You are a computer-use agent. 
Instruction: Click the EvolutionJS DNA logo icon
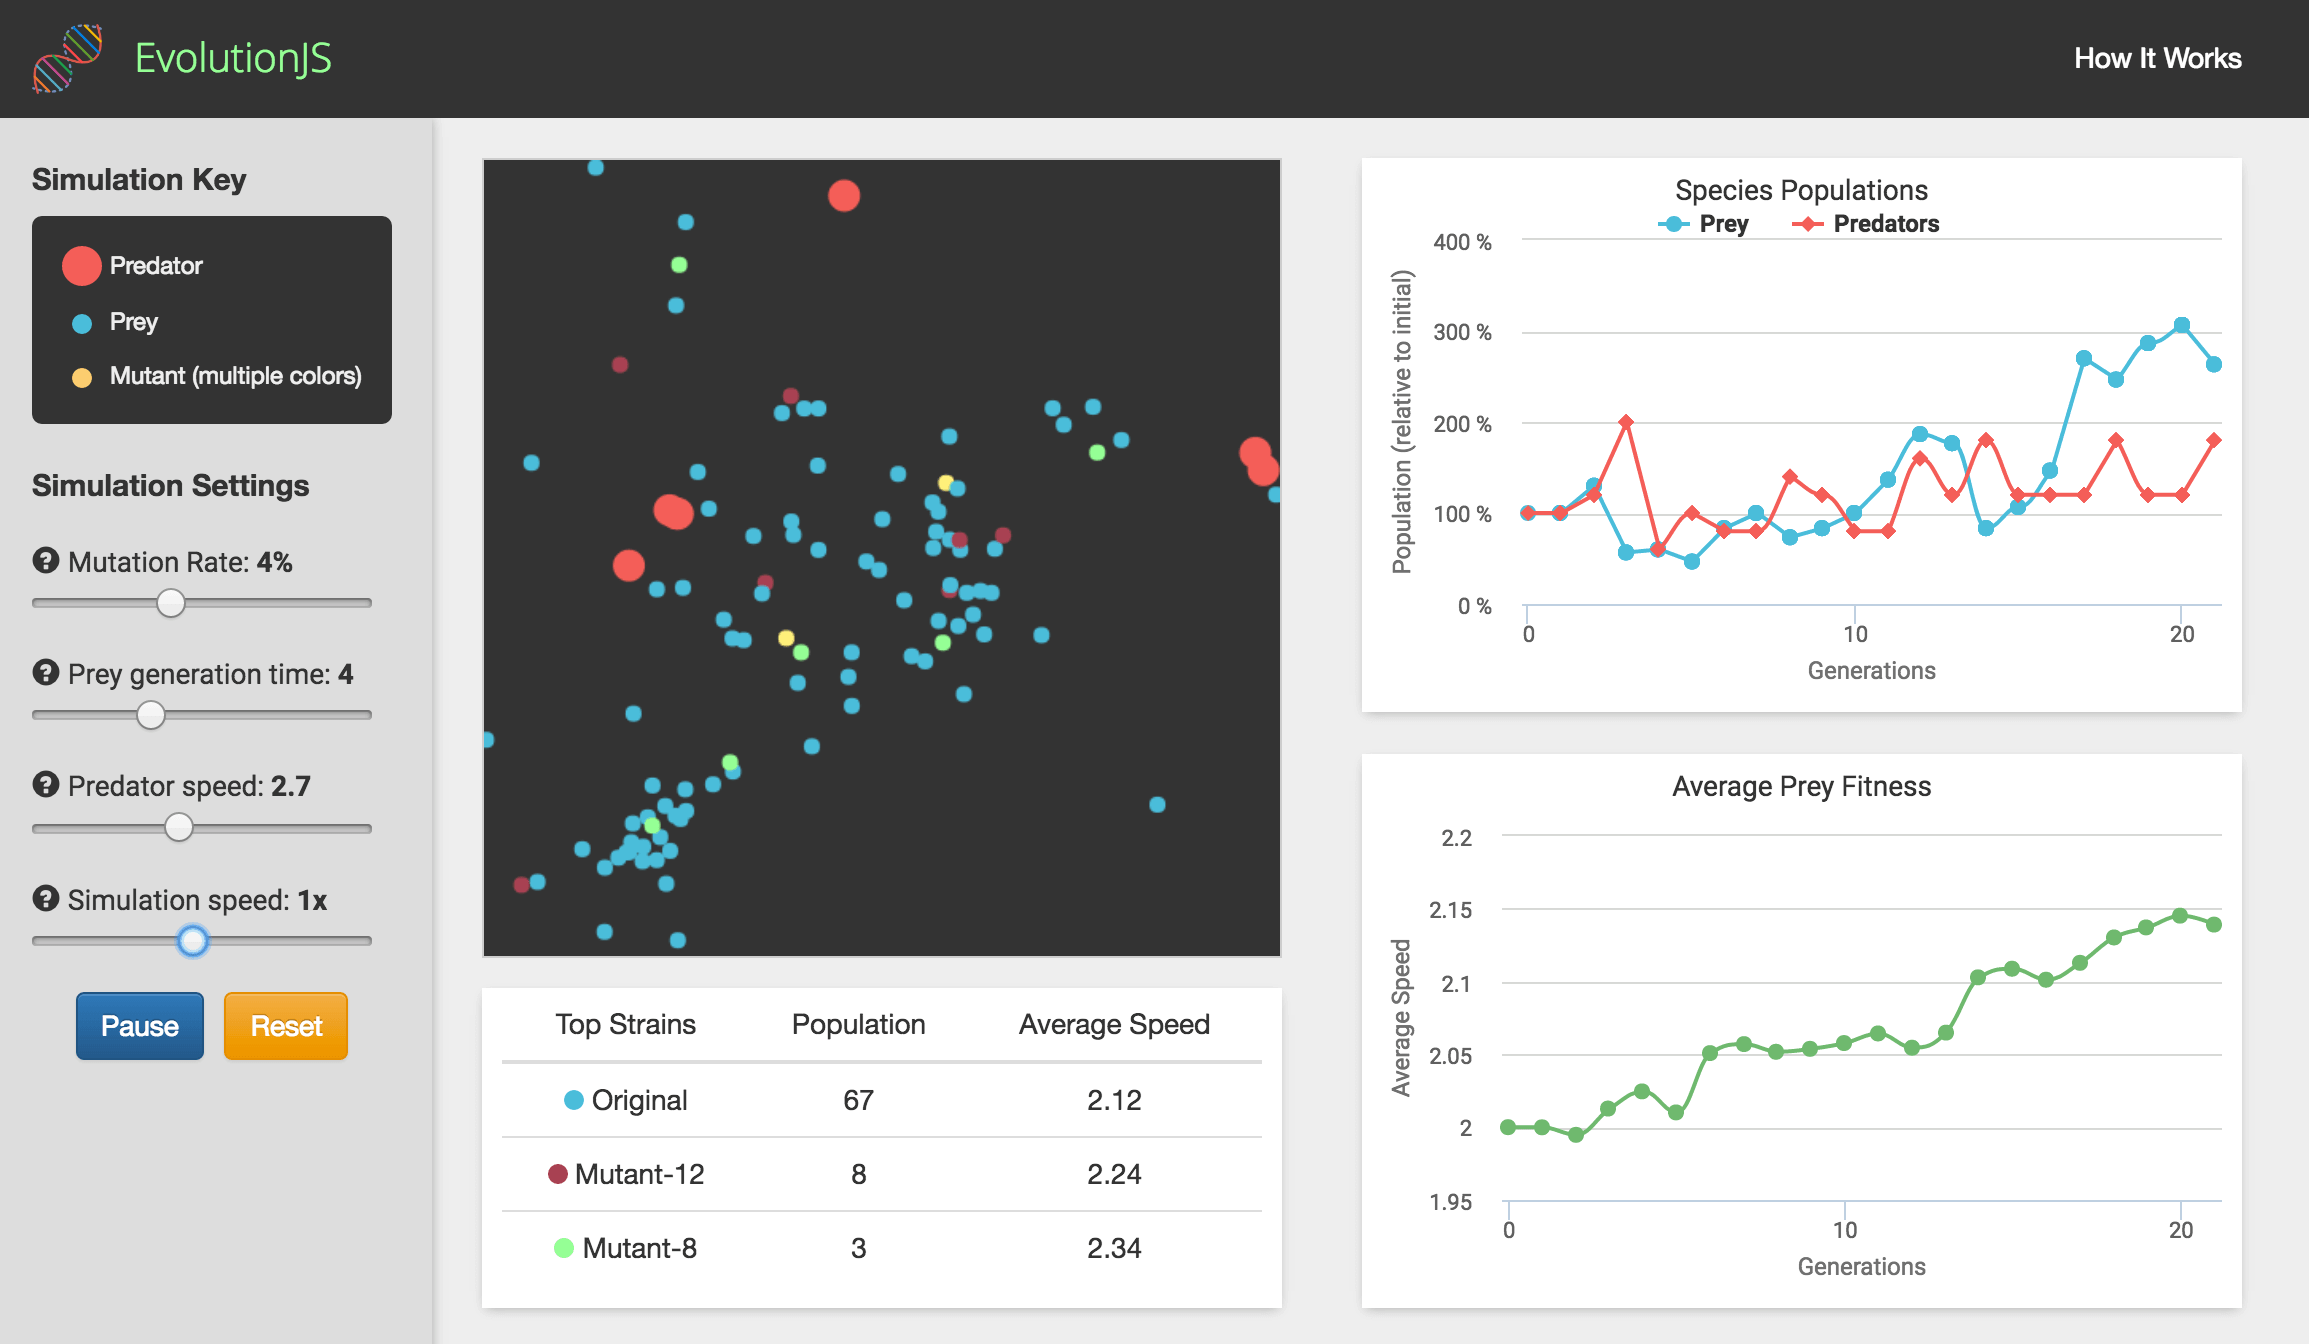tap(67, 58)
